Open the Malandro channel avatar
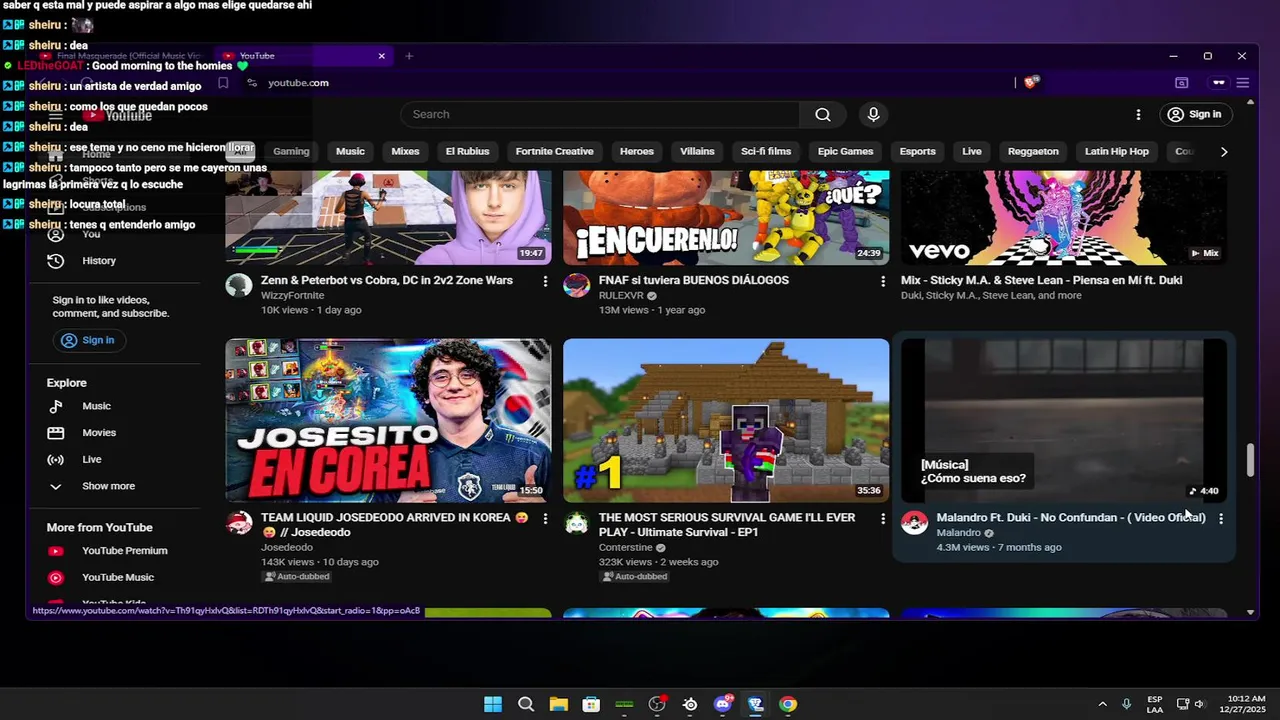1280x720 pixels. coord(914,523)
